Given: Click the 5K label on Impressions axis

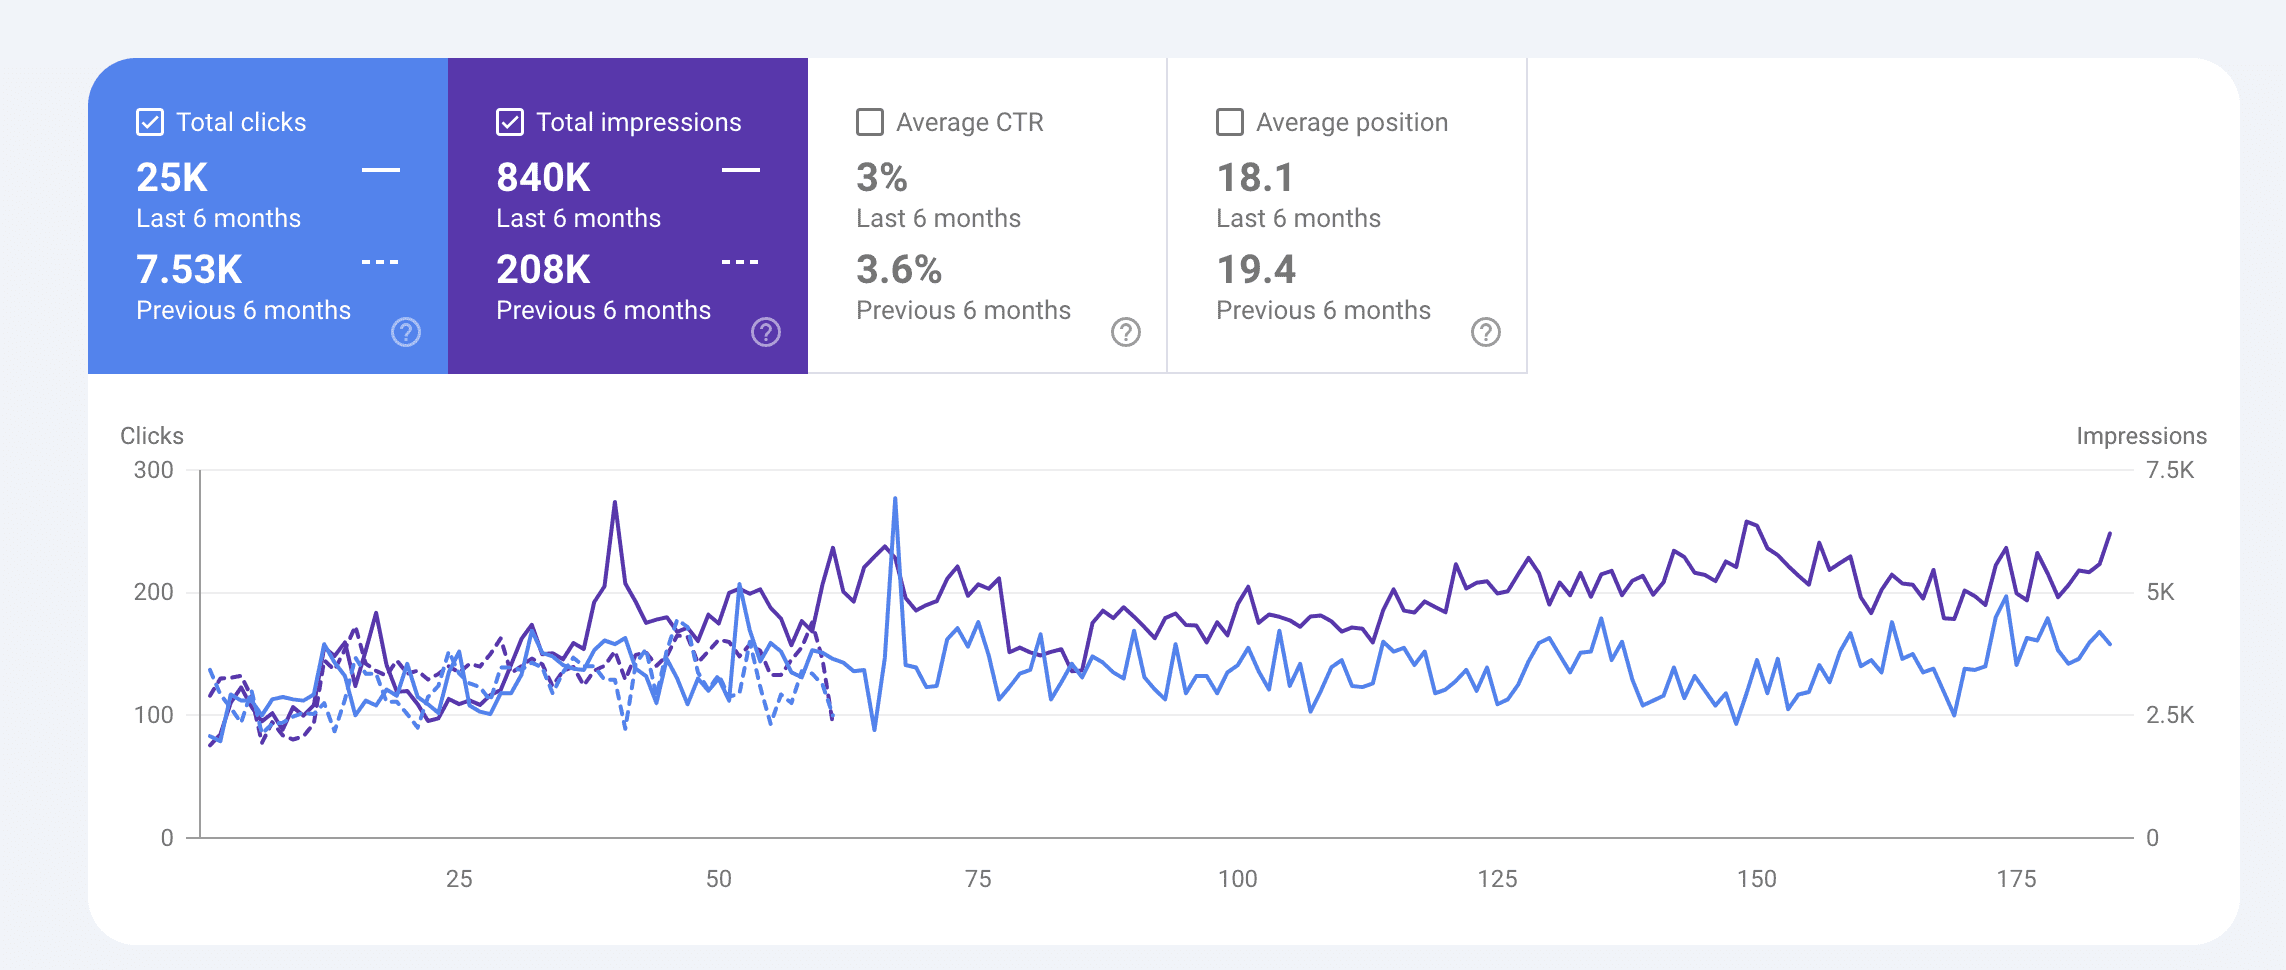Looking at the screenshot, I should pyautogui.click(x=2160, y=592).
